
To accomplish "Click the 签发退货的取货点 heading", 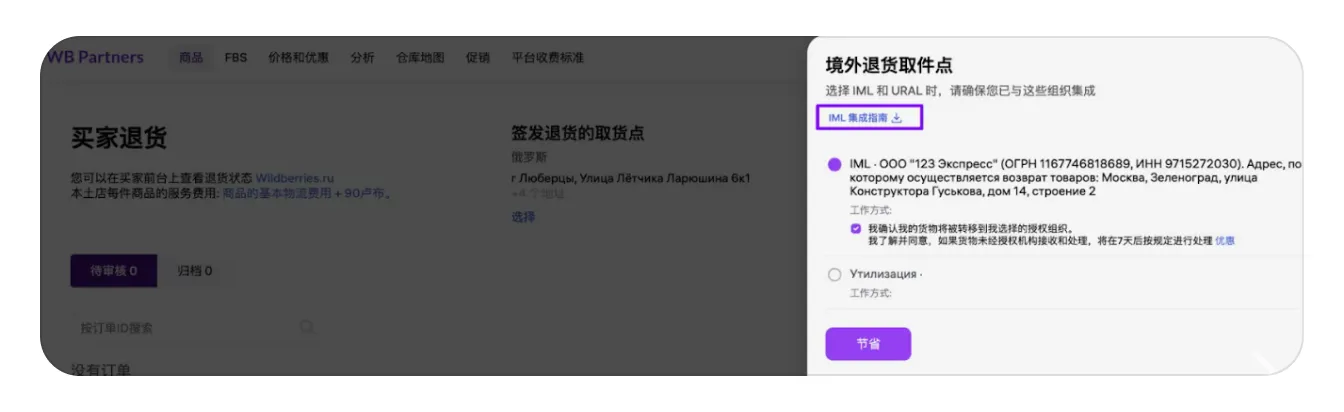I will [577, 133].
